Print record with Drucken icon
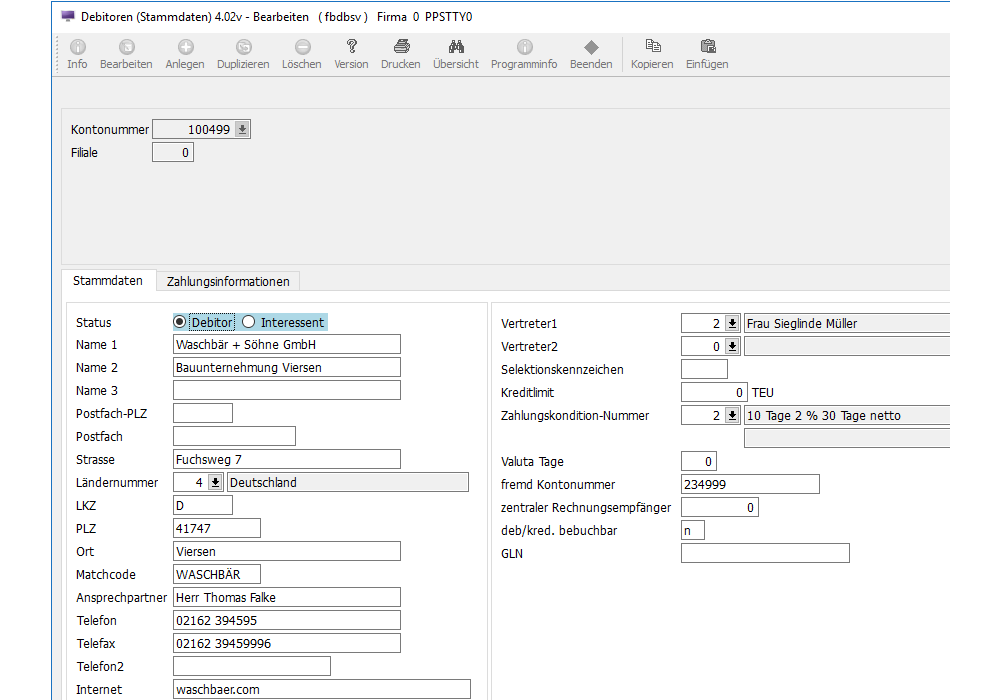The height and width of the screenshot is (700, 1000). tap(401, 48)
